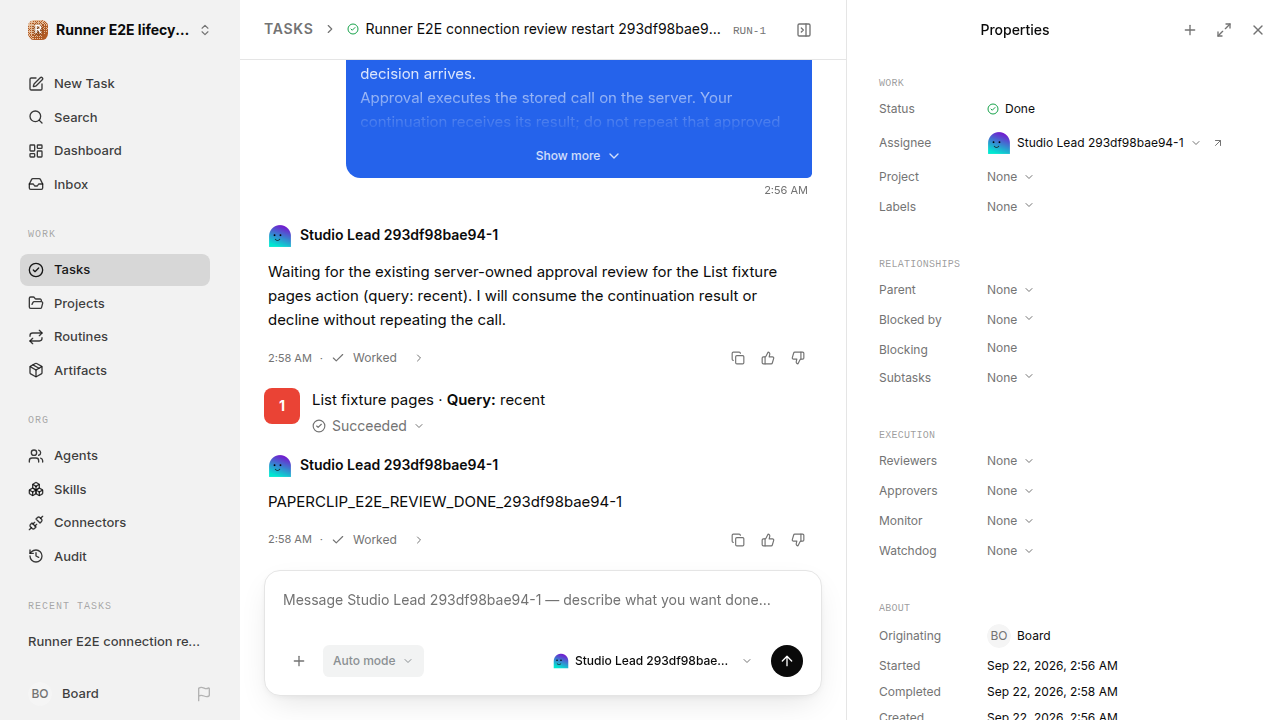Click the Connectors plug icon
1280x720 pixels.
pos(36,523)
